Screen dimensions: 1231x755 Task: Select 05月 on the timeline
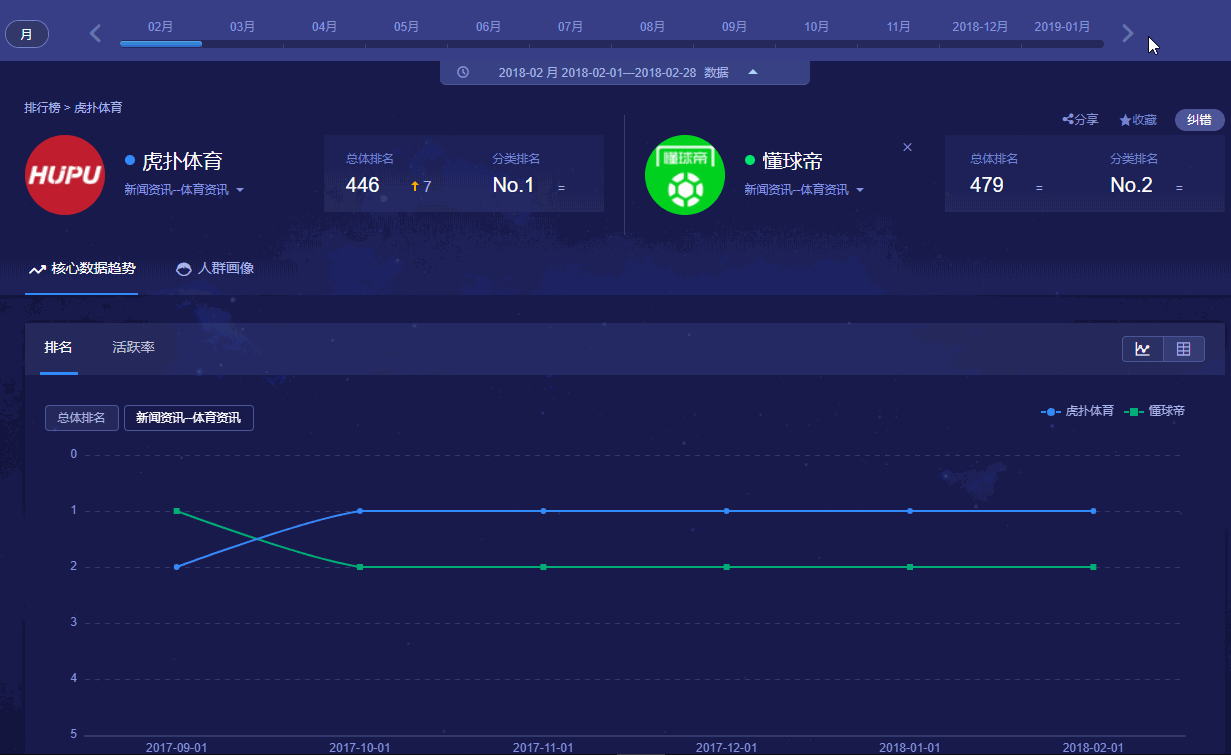[406, 27]
